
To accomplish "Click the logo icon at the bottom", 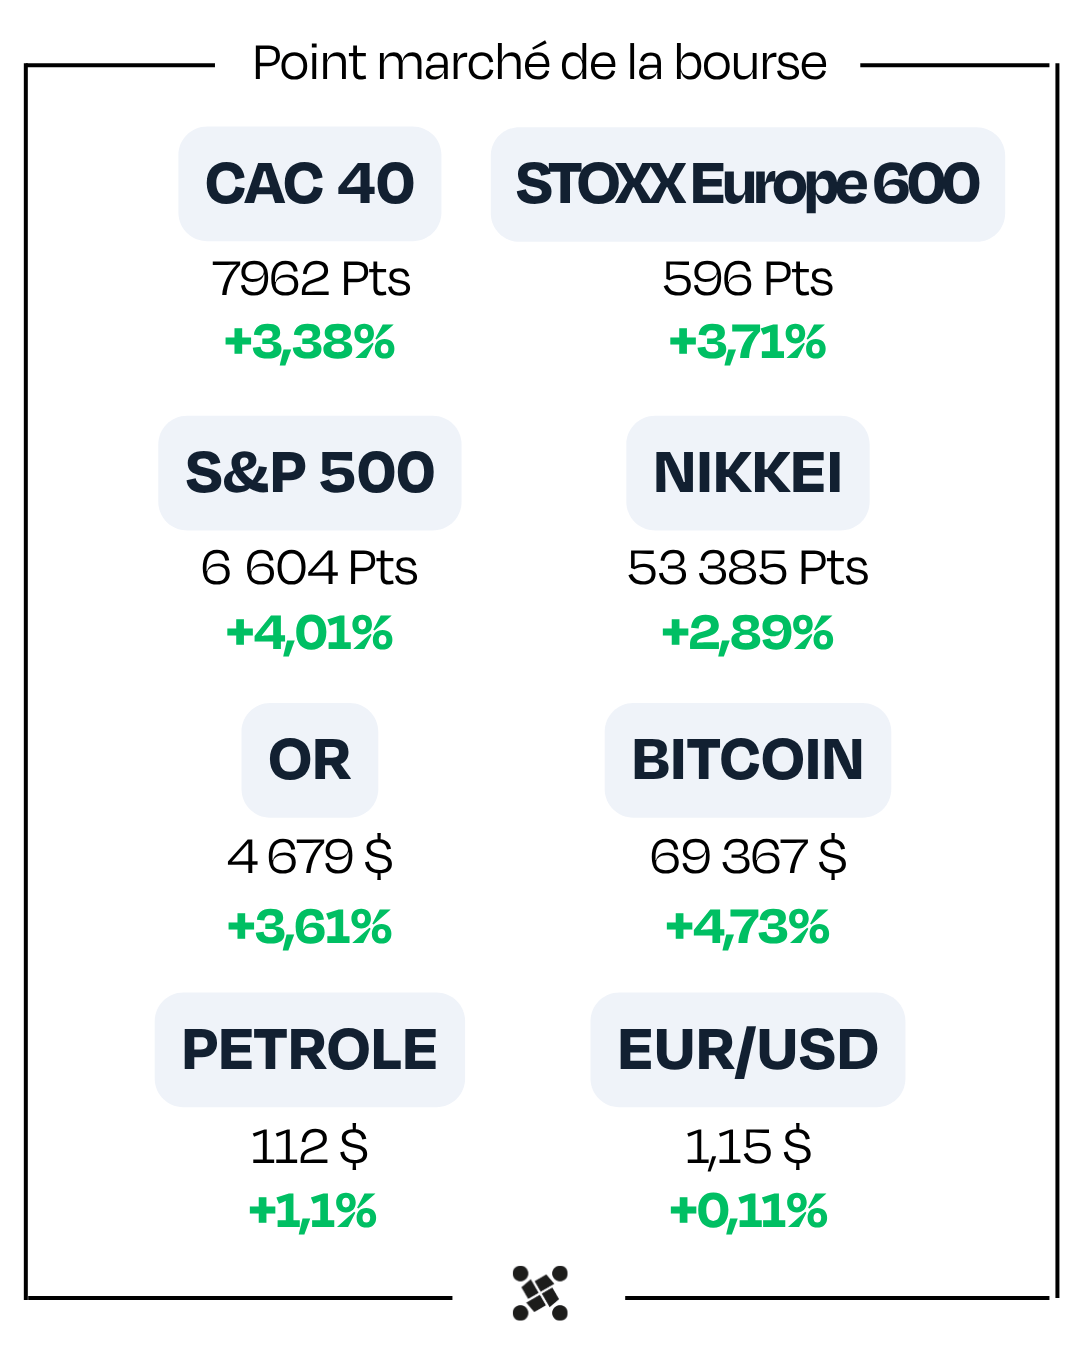I will [x=540, y=1292].
